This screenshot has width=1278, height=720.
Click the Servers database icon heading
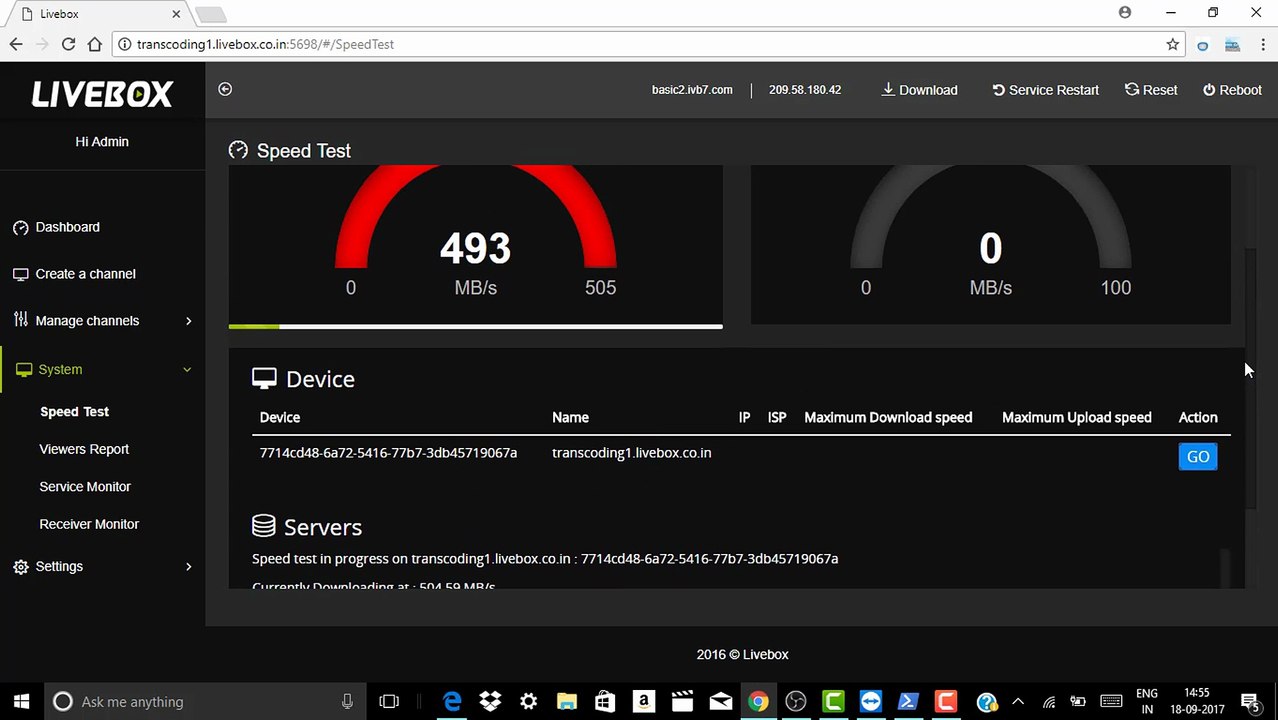point(263,526)
